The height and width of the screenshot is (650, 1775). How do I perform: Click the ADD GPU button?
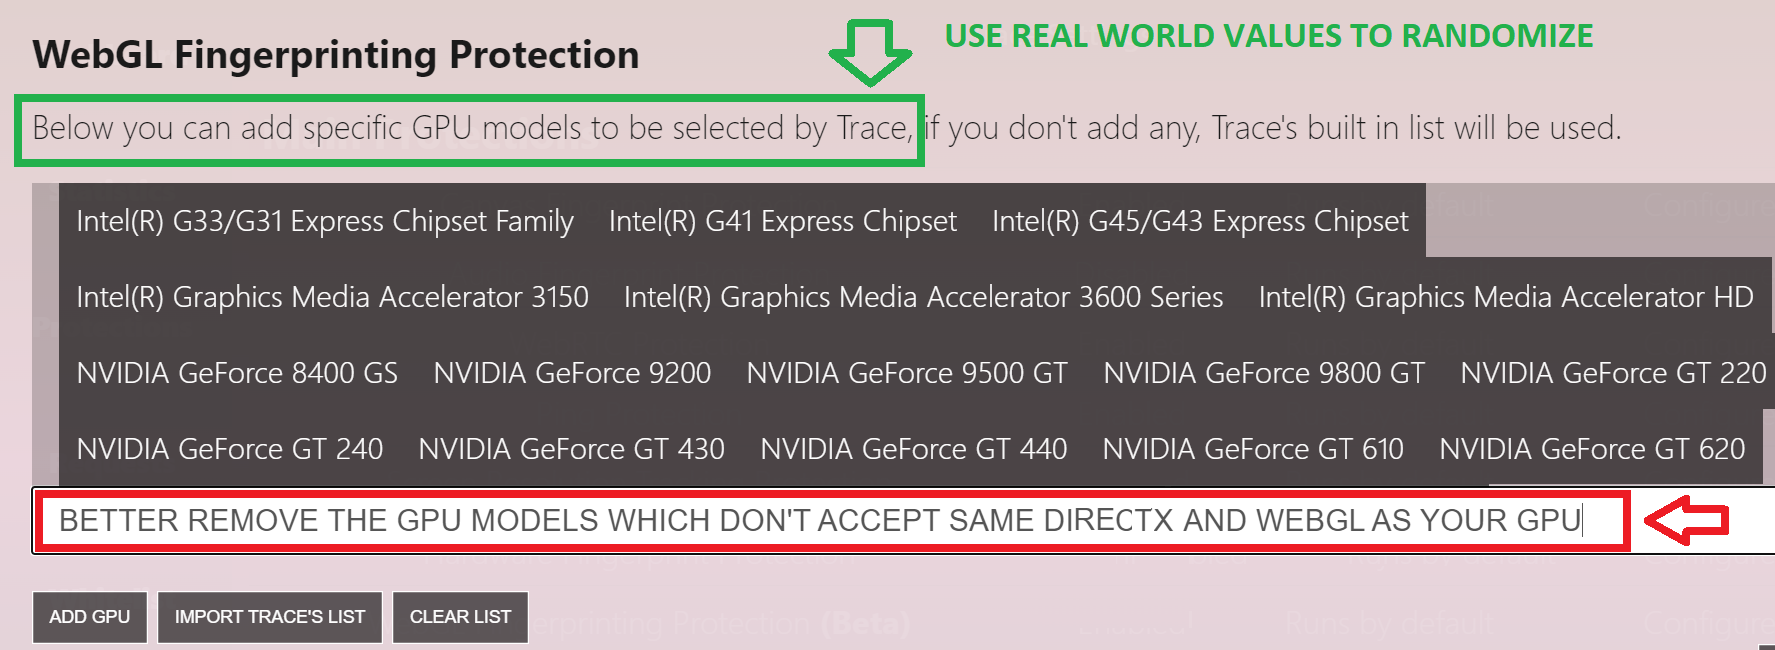[x=90, y=617]
